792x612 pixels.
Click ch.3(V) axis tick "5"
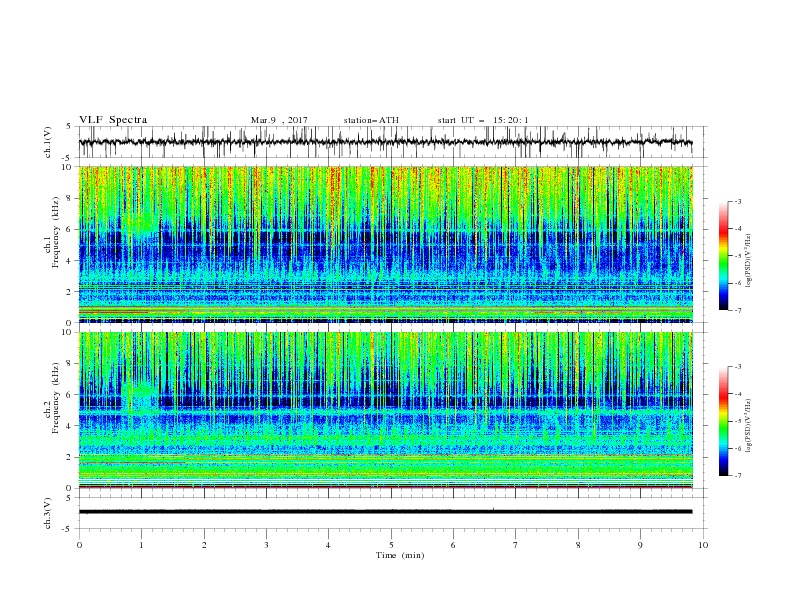[x=69, y=498]
